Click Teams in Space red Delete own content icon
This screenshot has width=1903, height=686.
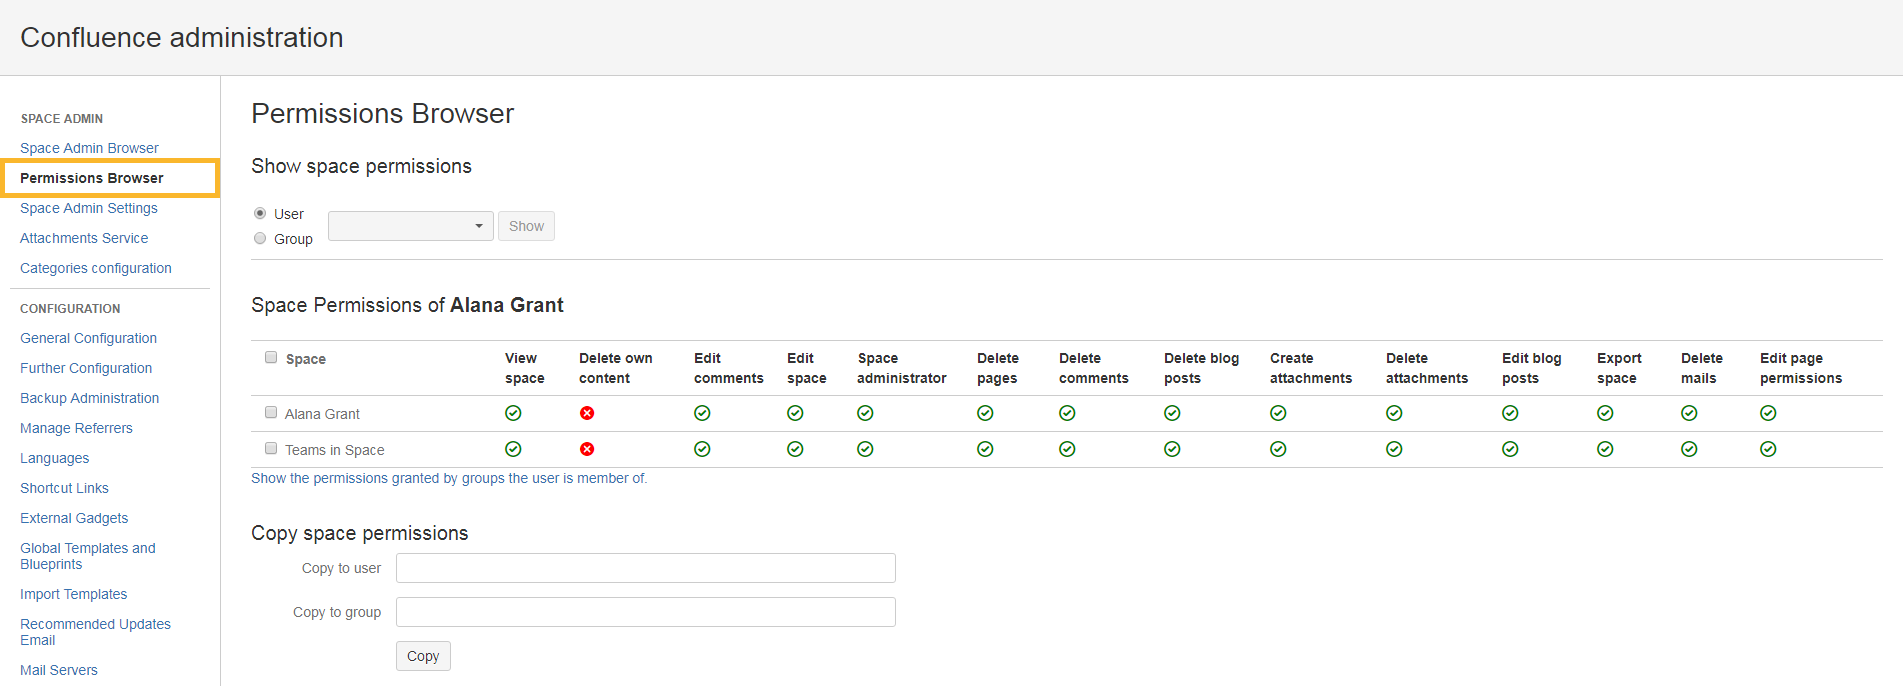[587, 449]
